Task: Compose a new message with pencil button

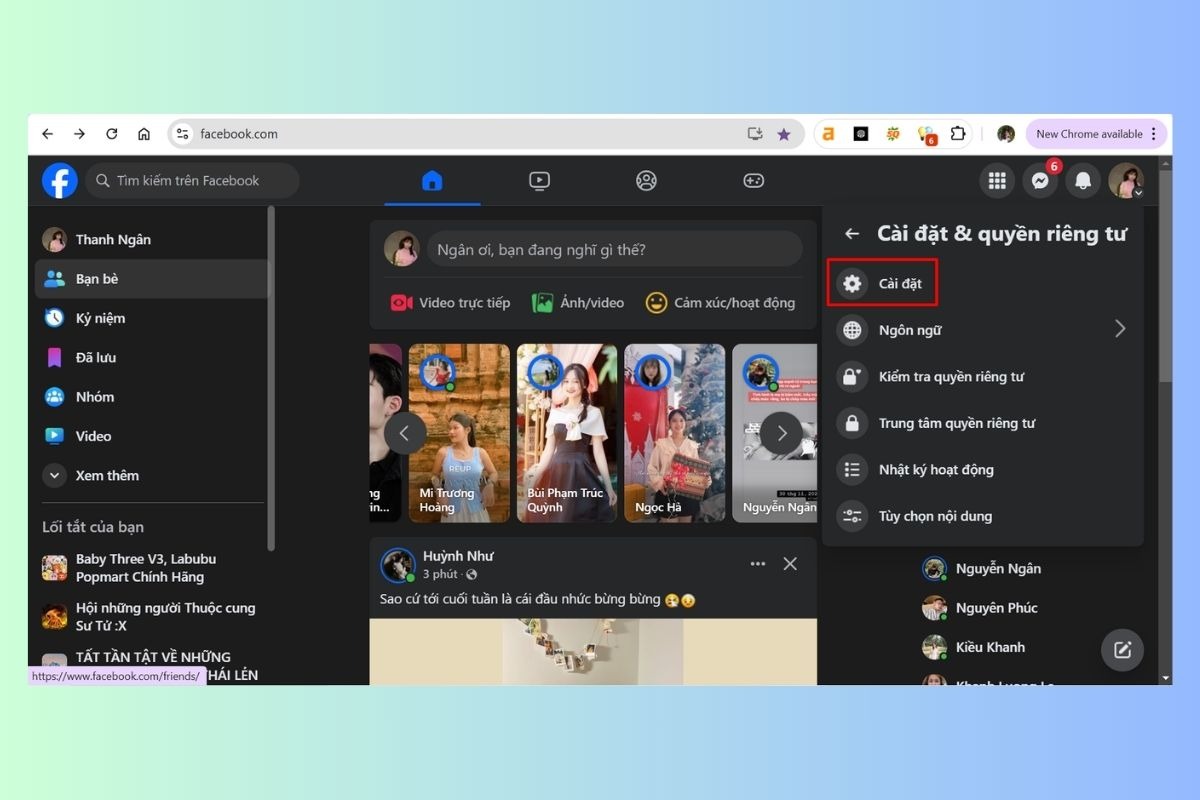Action: coord(1122,650)
